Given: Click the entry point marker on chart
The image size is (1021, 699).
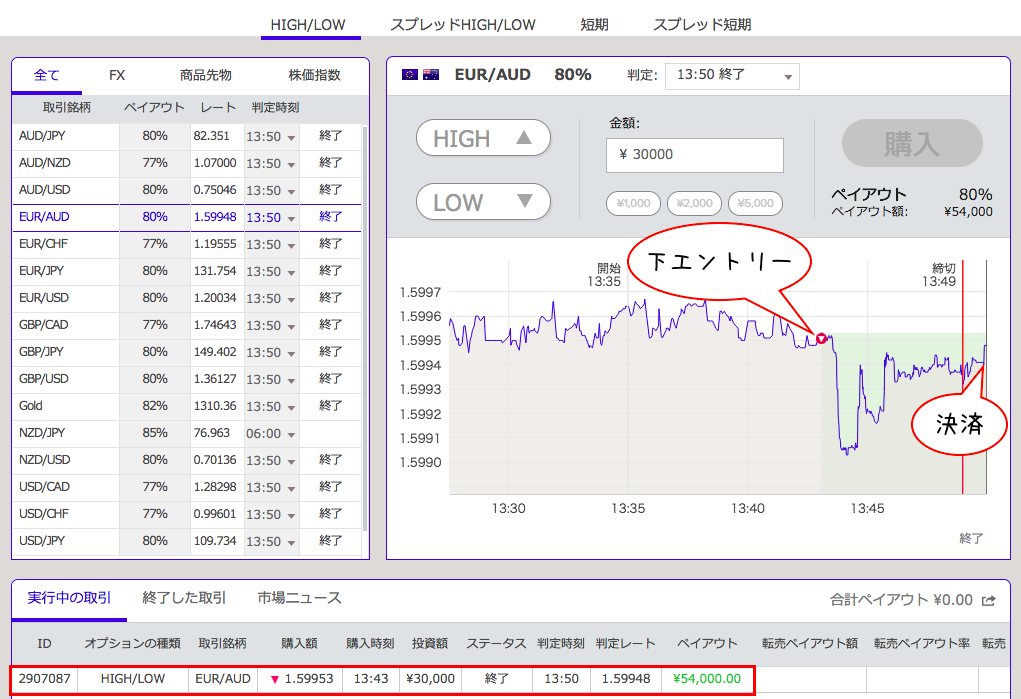Looking at the screenshot, I should [x=821, y=339].
